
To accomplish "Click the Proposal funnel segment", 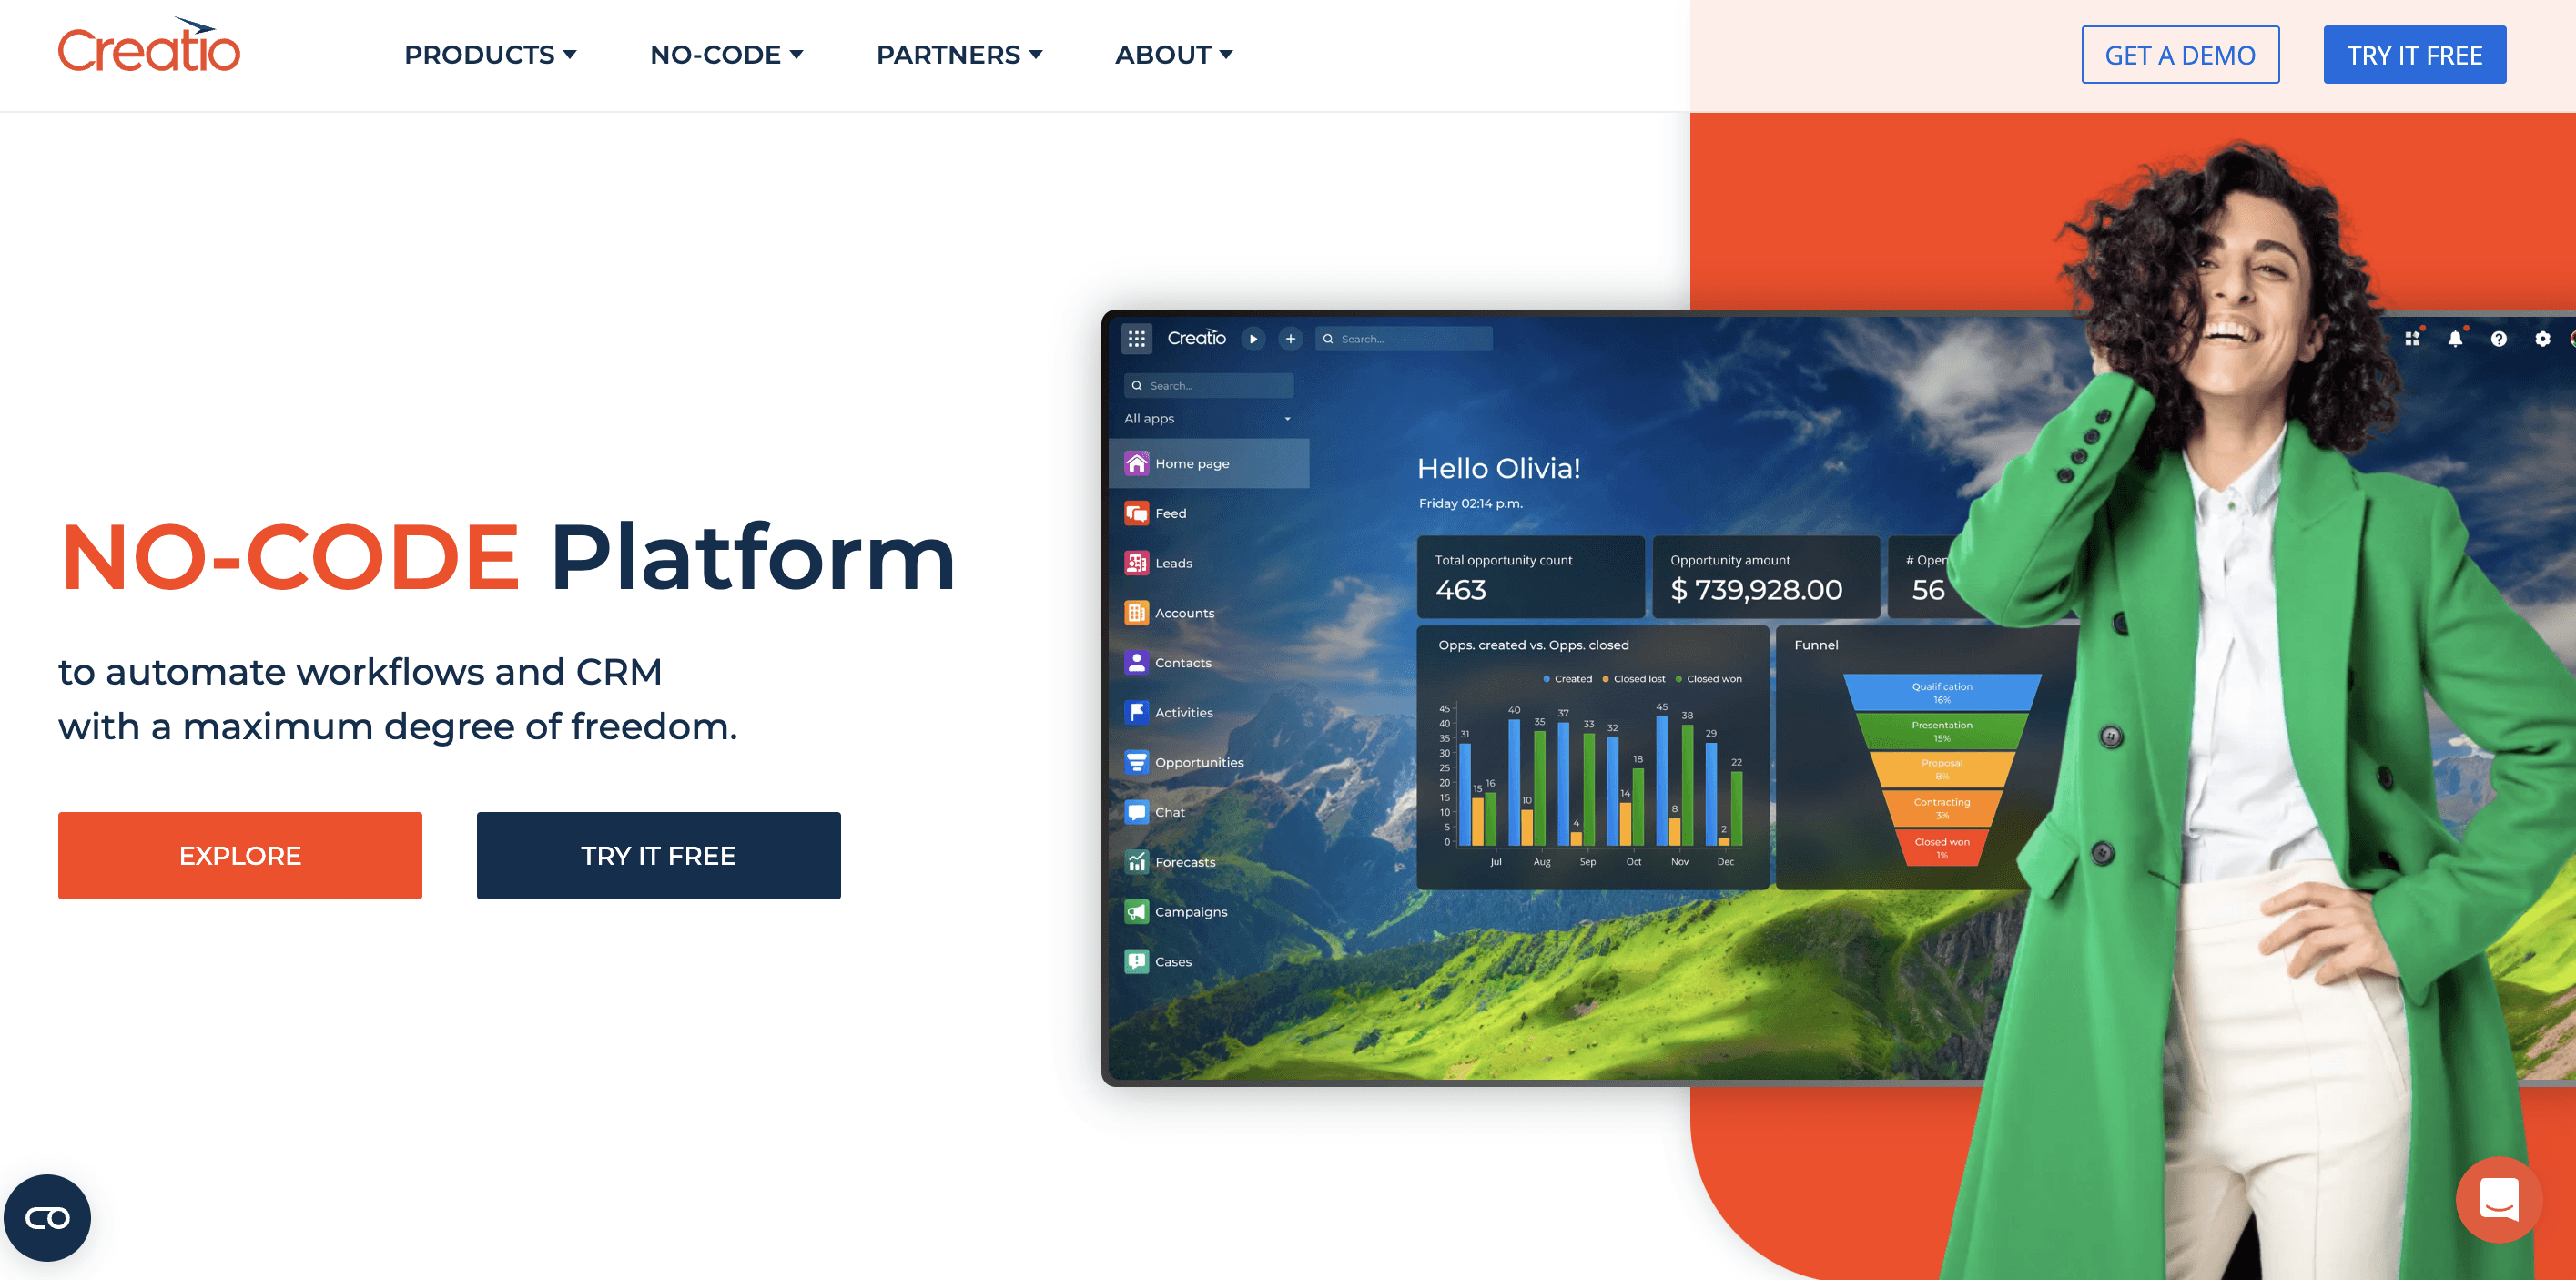I will click(1942, 769).
